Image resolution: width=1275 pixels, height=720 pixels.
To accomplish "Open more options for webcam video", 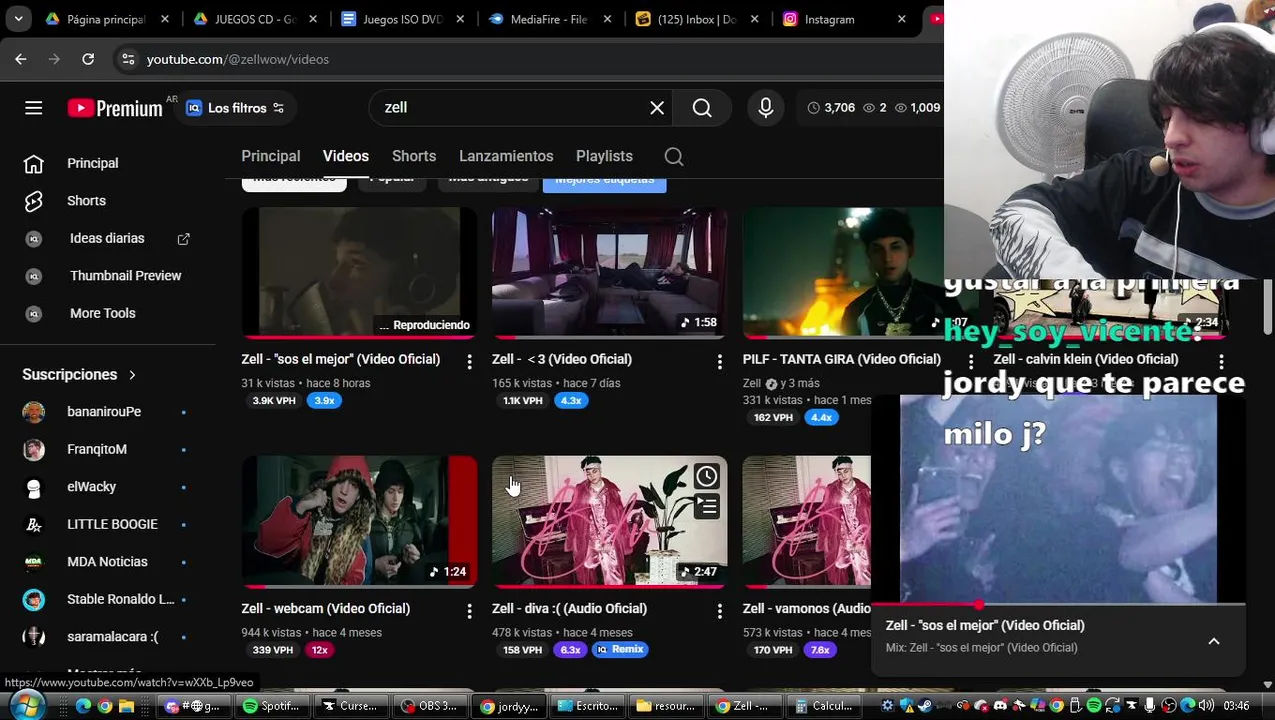I will click(469, 611).
